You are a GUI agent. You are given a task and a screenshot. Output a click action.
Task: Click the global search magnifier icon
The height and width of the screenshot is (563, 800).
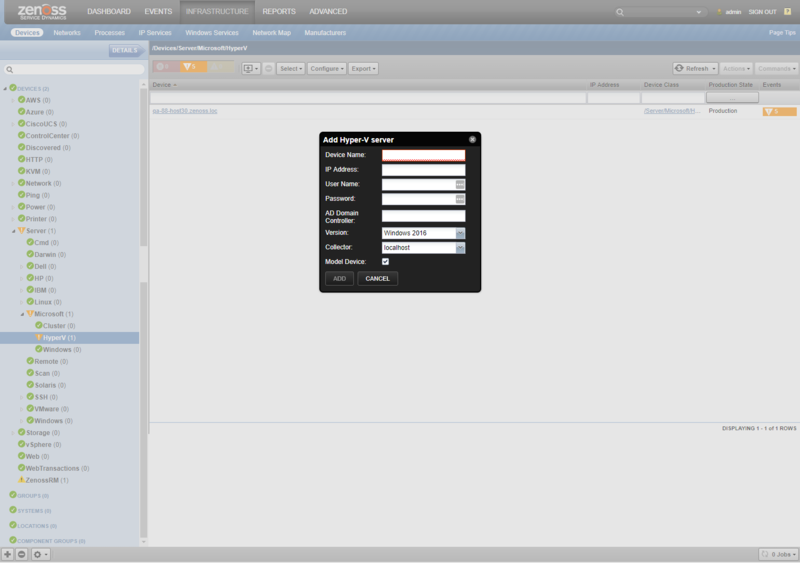pyautogui.click(x=619, y=12)
